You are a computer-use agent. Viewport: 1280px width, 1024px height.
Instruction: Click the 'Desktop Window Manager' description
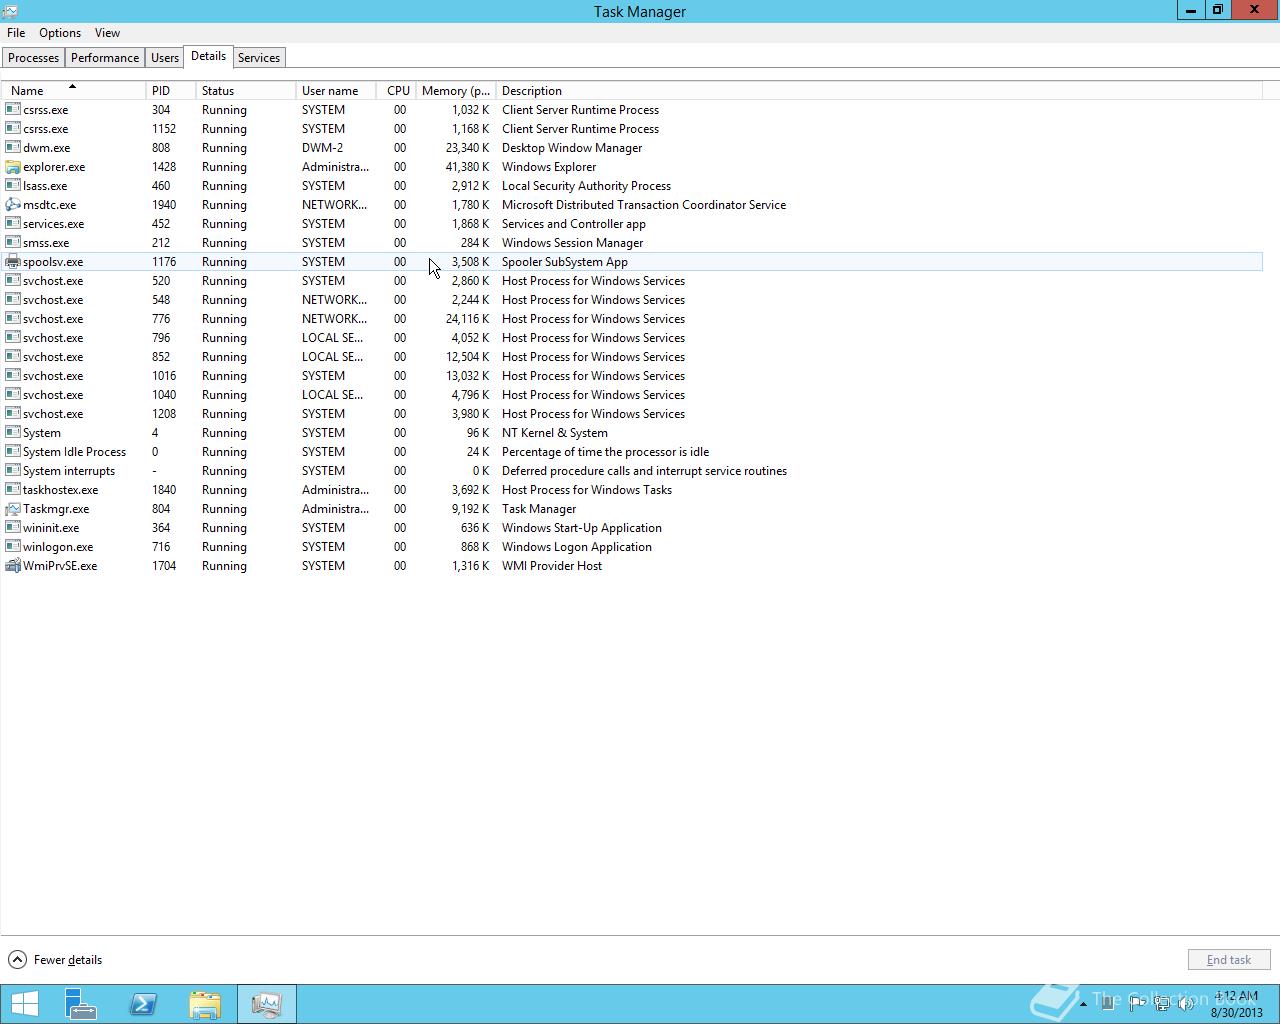[572, 148]
